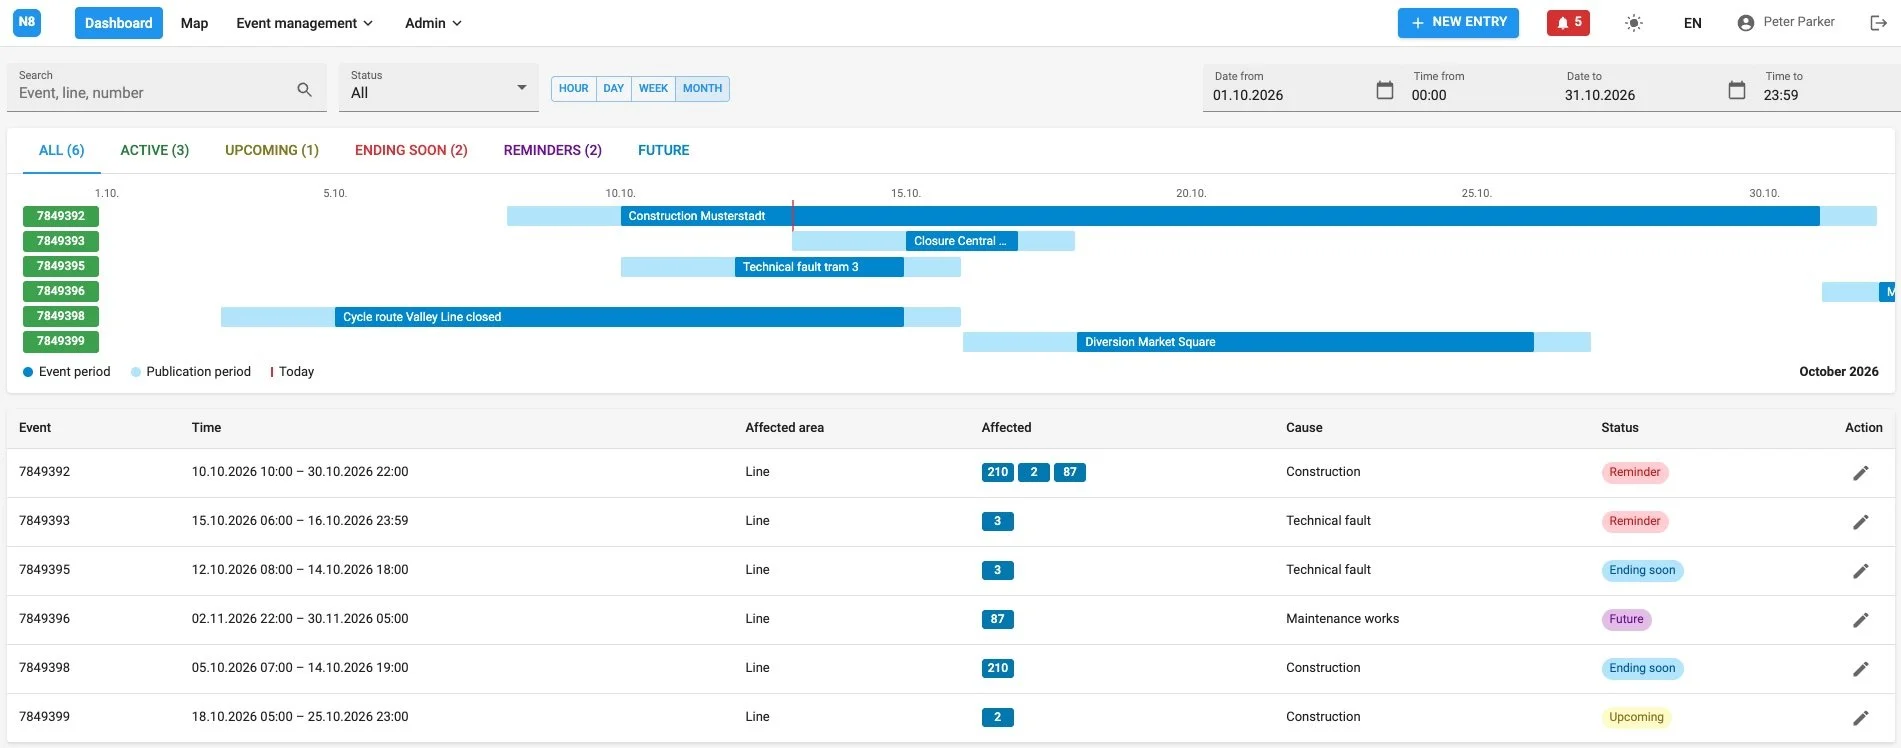Go to the Dashboard tab
1901x748 pixels.
119,23
